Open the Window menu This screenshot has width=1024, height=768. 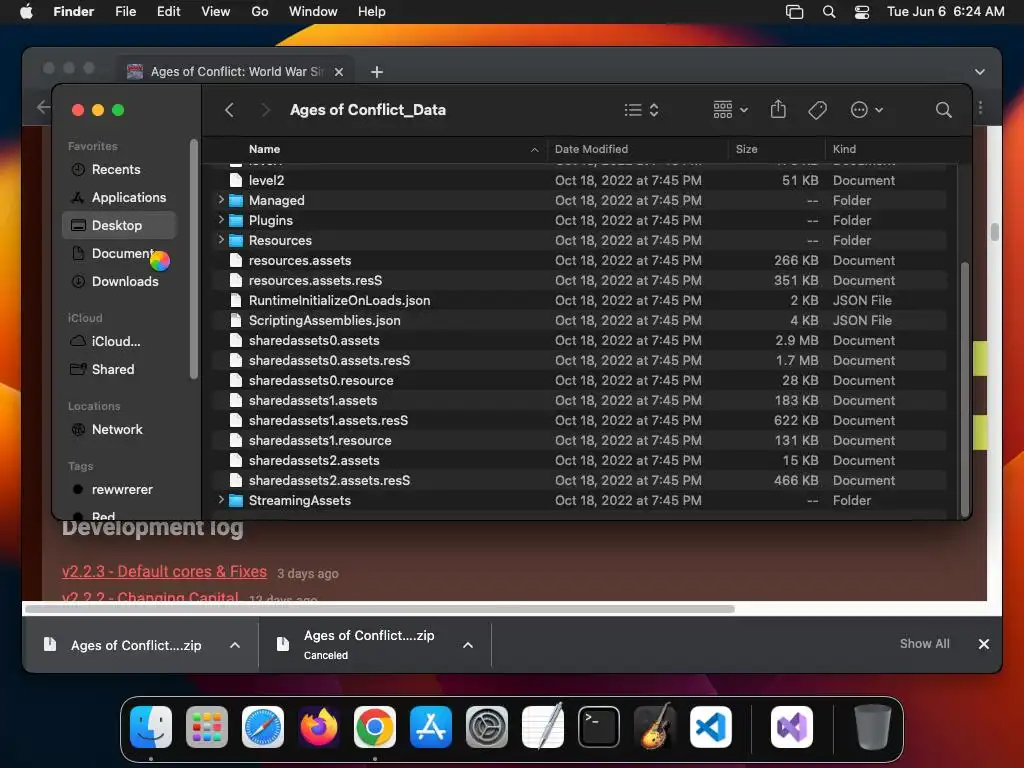coord(313,12)
